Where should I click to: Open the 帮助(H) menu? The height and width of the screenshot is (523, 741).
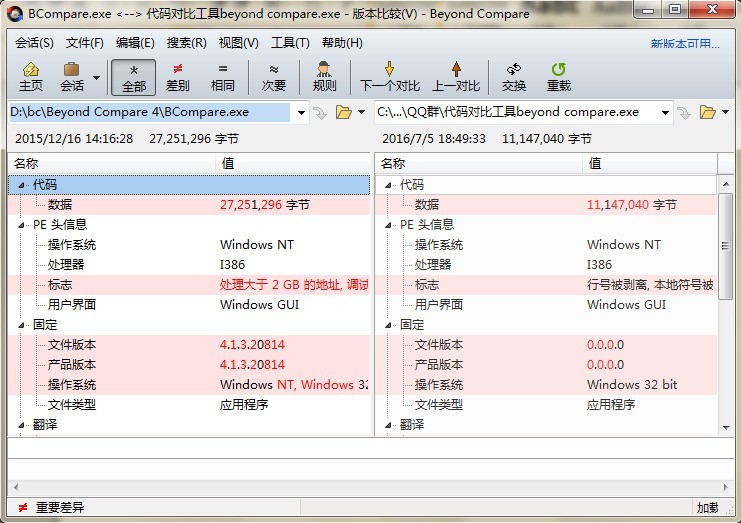point(342,43)
